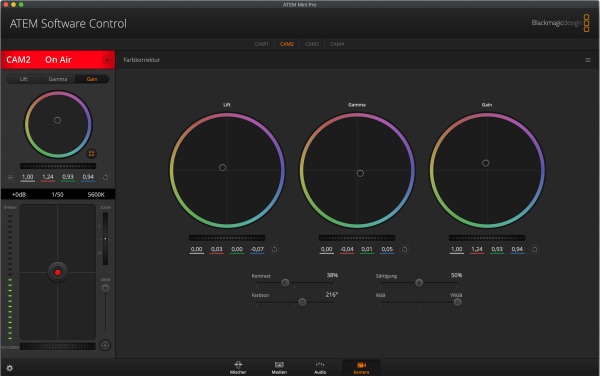Open the Audio page
This screenshot has width=600, height=376.
[320, 368]
